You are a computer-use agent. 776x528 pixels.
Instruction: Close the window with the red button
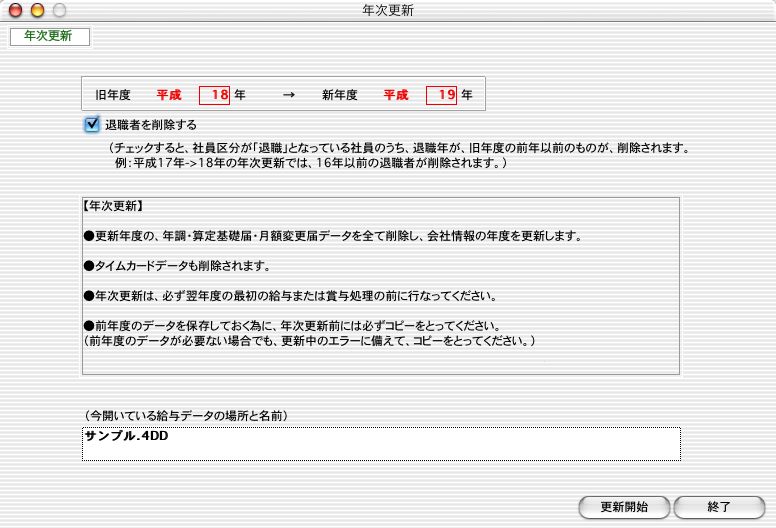point(15,10)
